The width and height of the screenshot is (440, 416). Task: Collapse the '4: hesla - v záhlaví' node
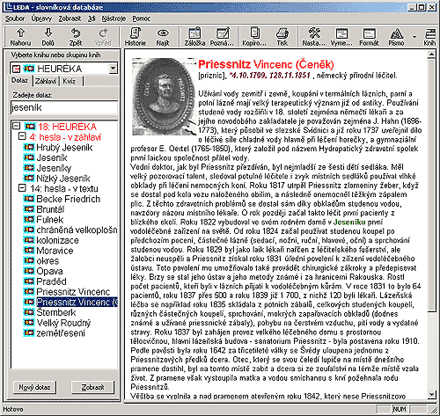click(x=22, y=136)
